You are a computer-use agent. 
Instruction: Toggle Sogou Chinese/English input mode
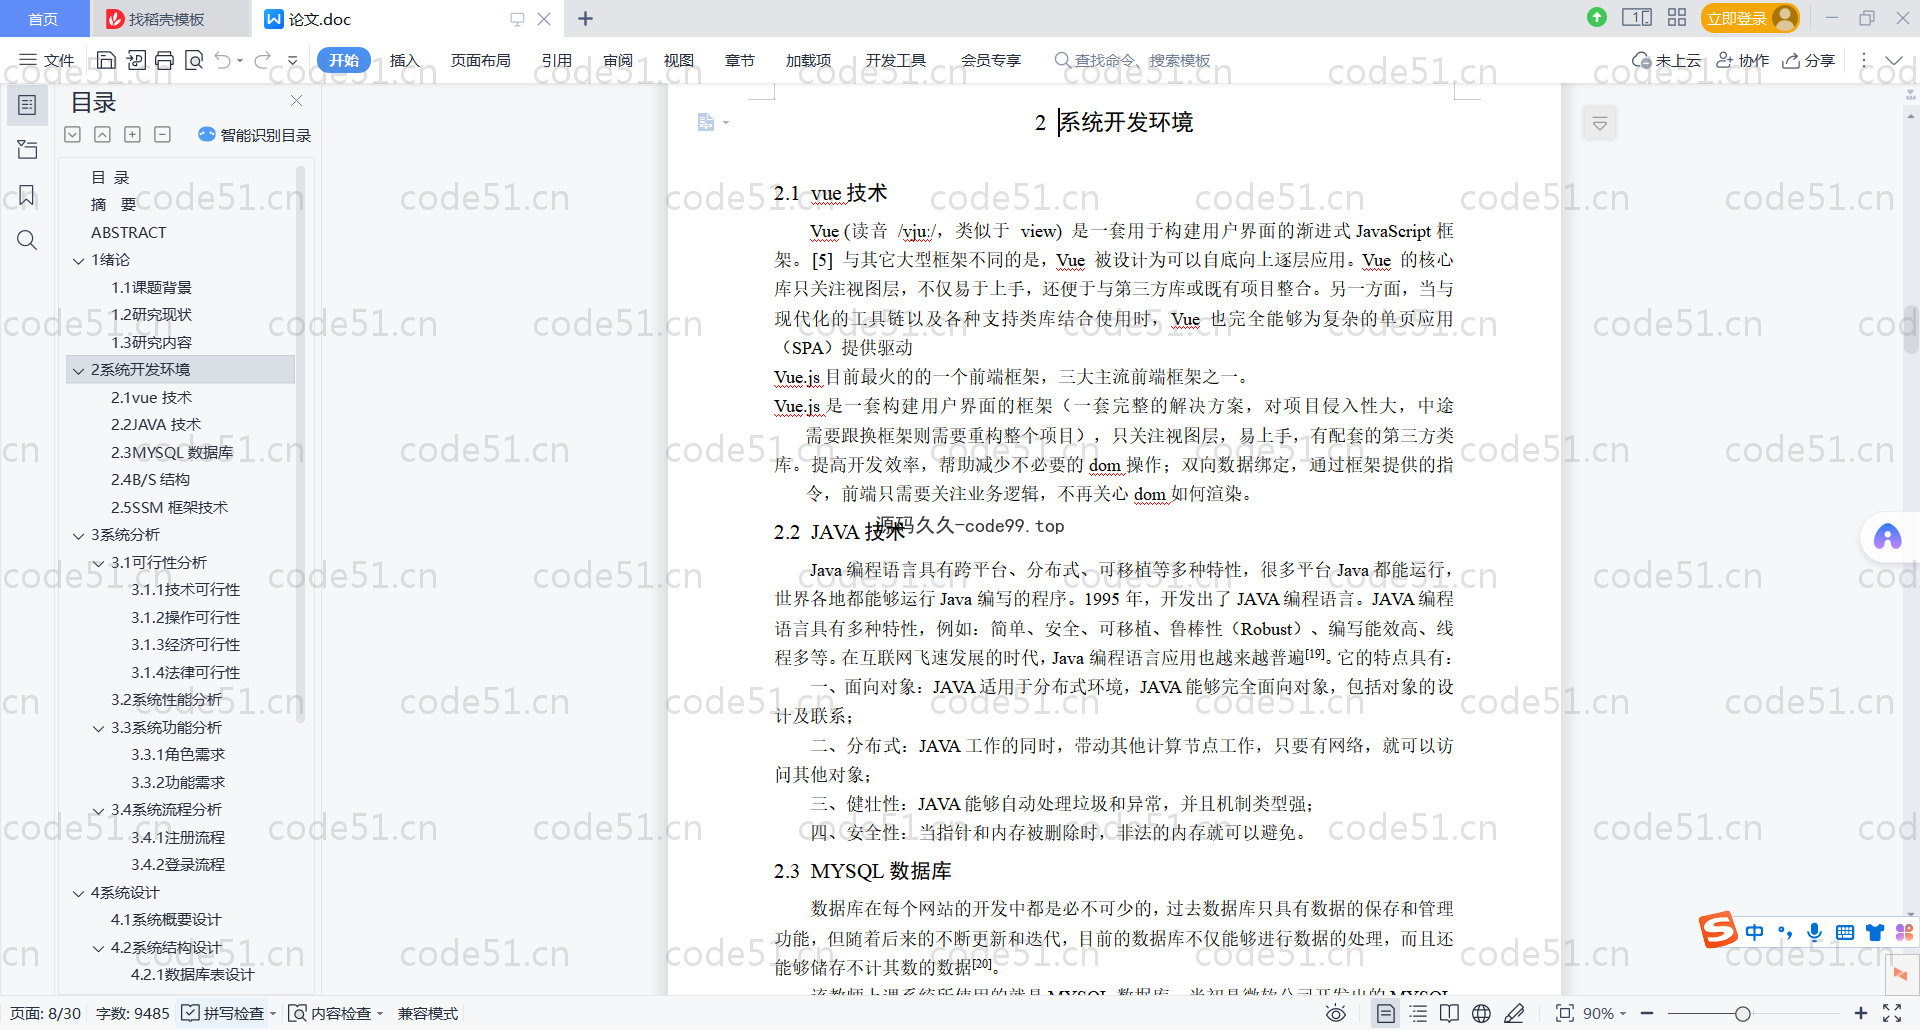point(1755,932)
